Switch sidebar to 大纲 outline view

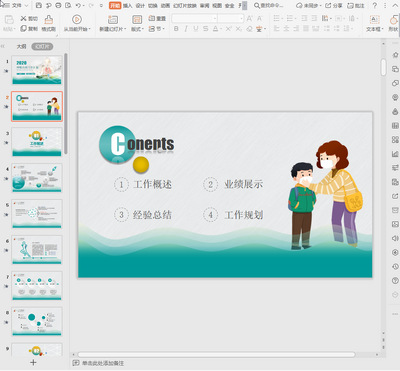[x=21, y=47]
